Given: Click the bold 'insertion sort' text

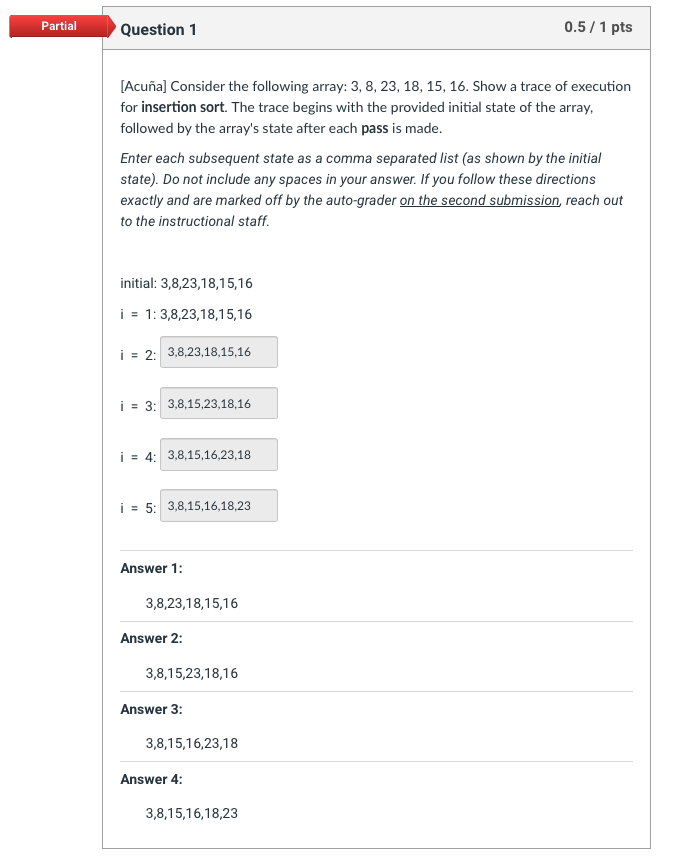Looking at the screenshot, I should pyautogui.click(x=183, y=107).
